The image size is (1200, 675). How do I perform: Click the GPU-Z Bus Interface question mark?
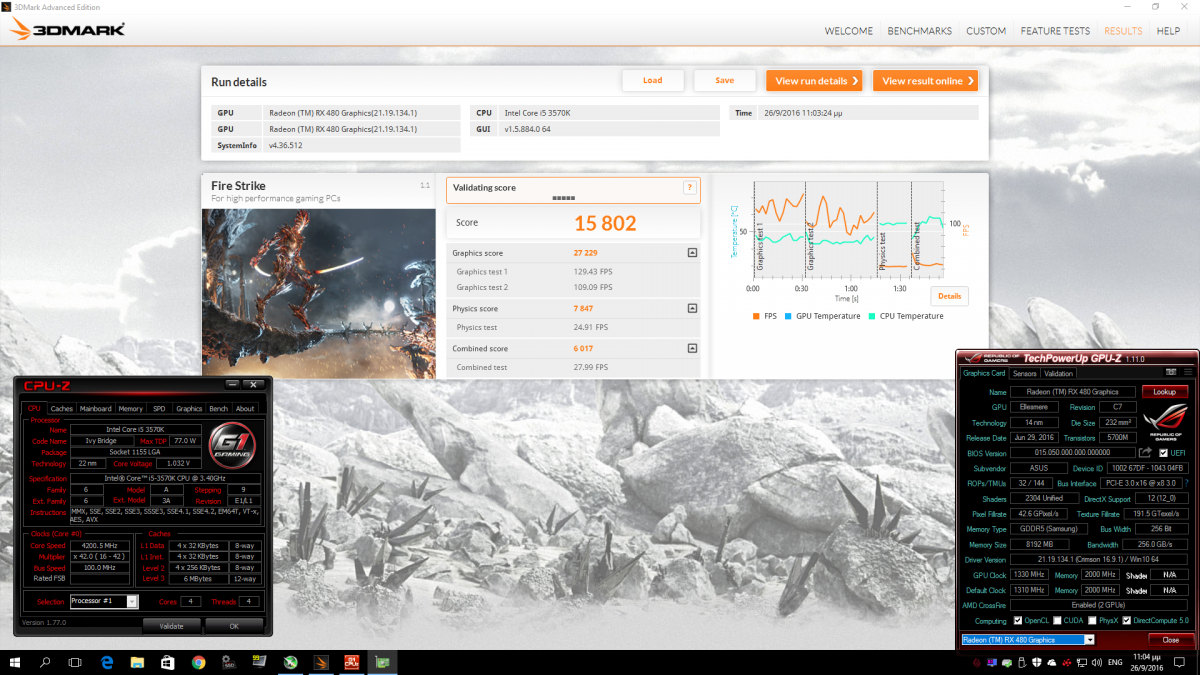1188,483
